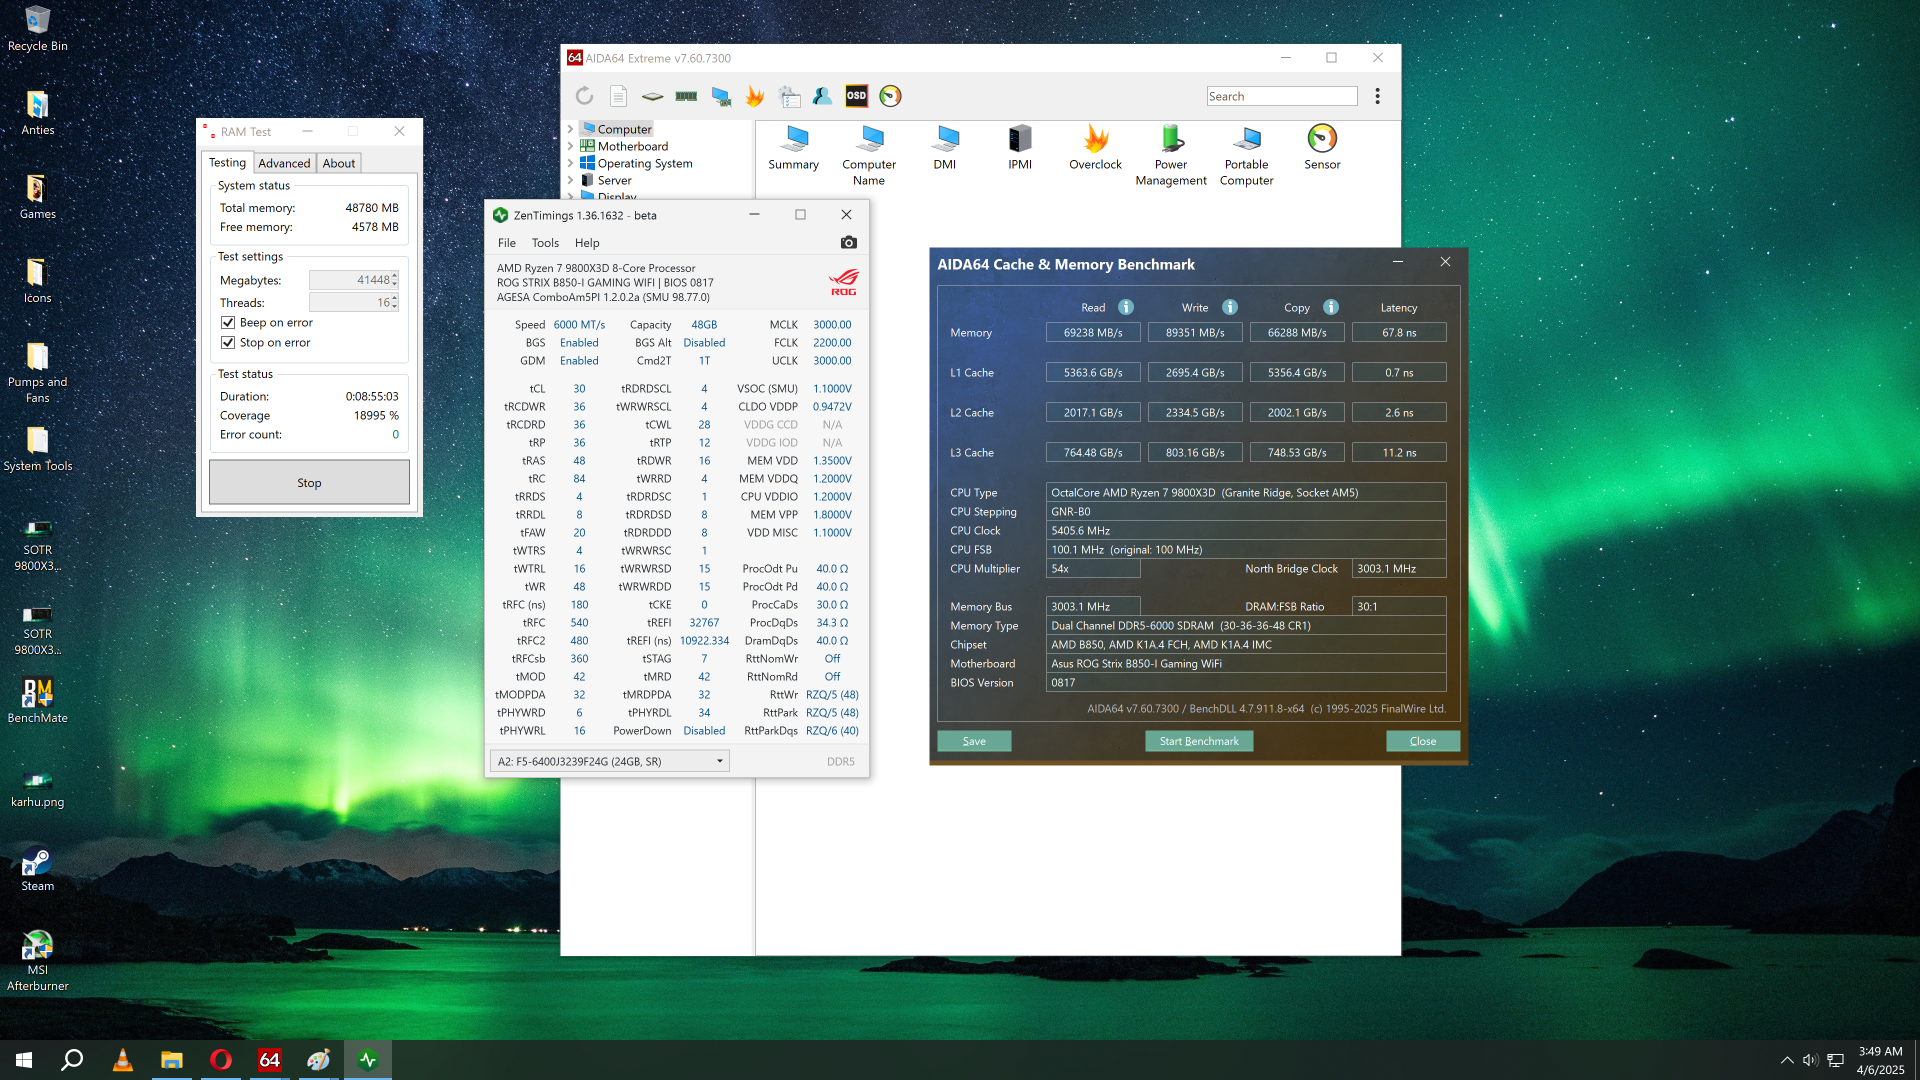Toggle the Beep on error checkbox
Screen dimensions: 1920x1080
(228, 323)
